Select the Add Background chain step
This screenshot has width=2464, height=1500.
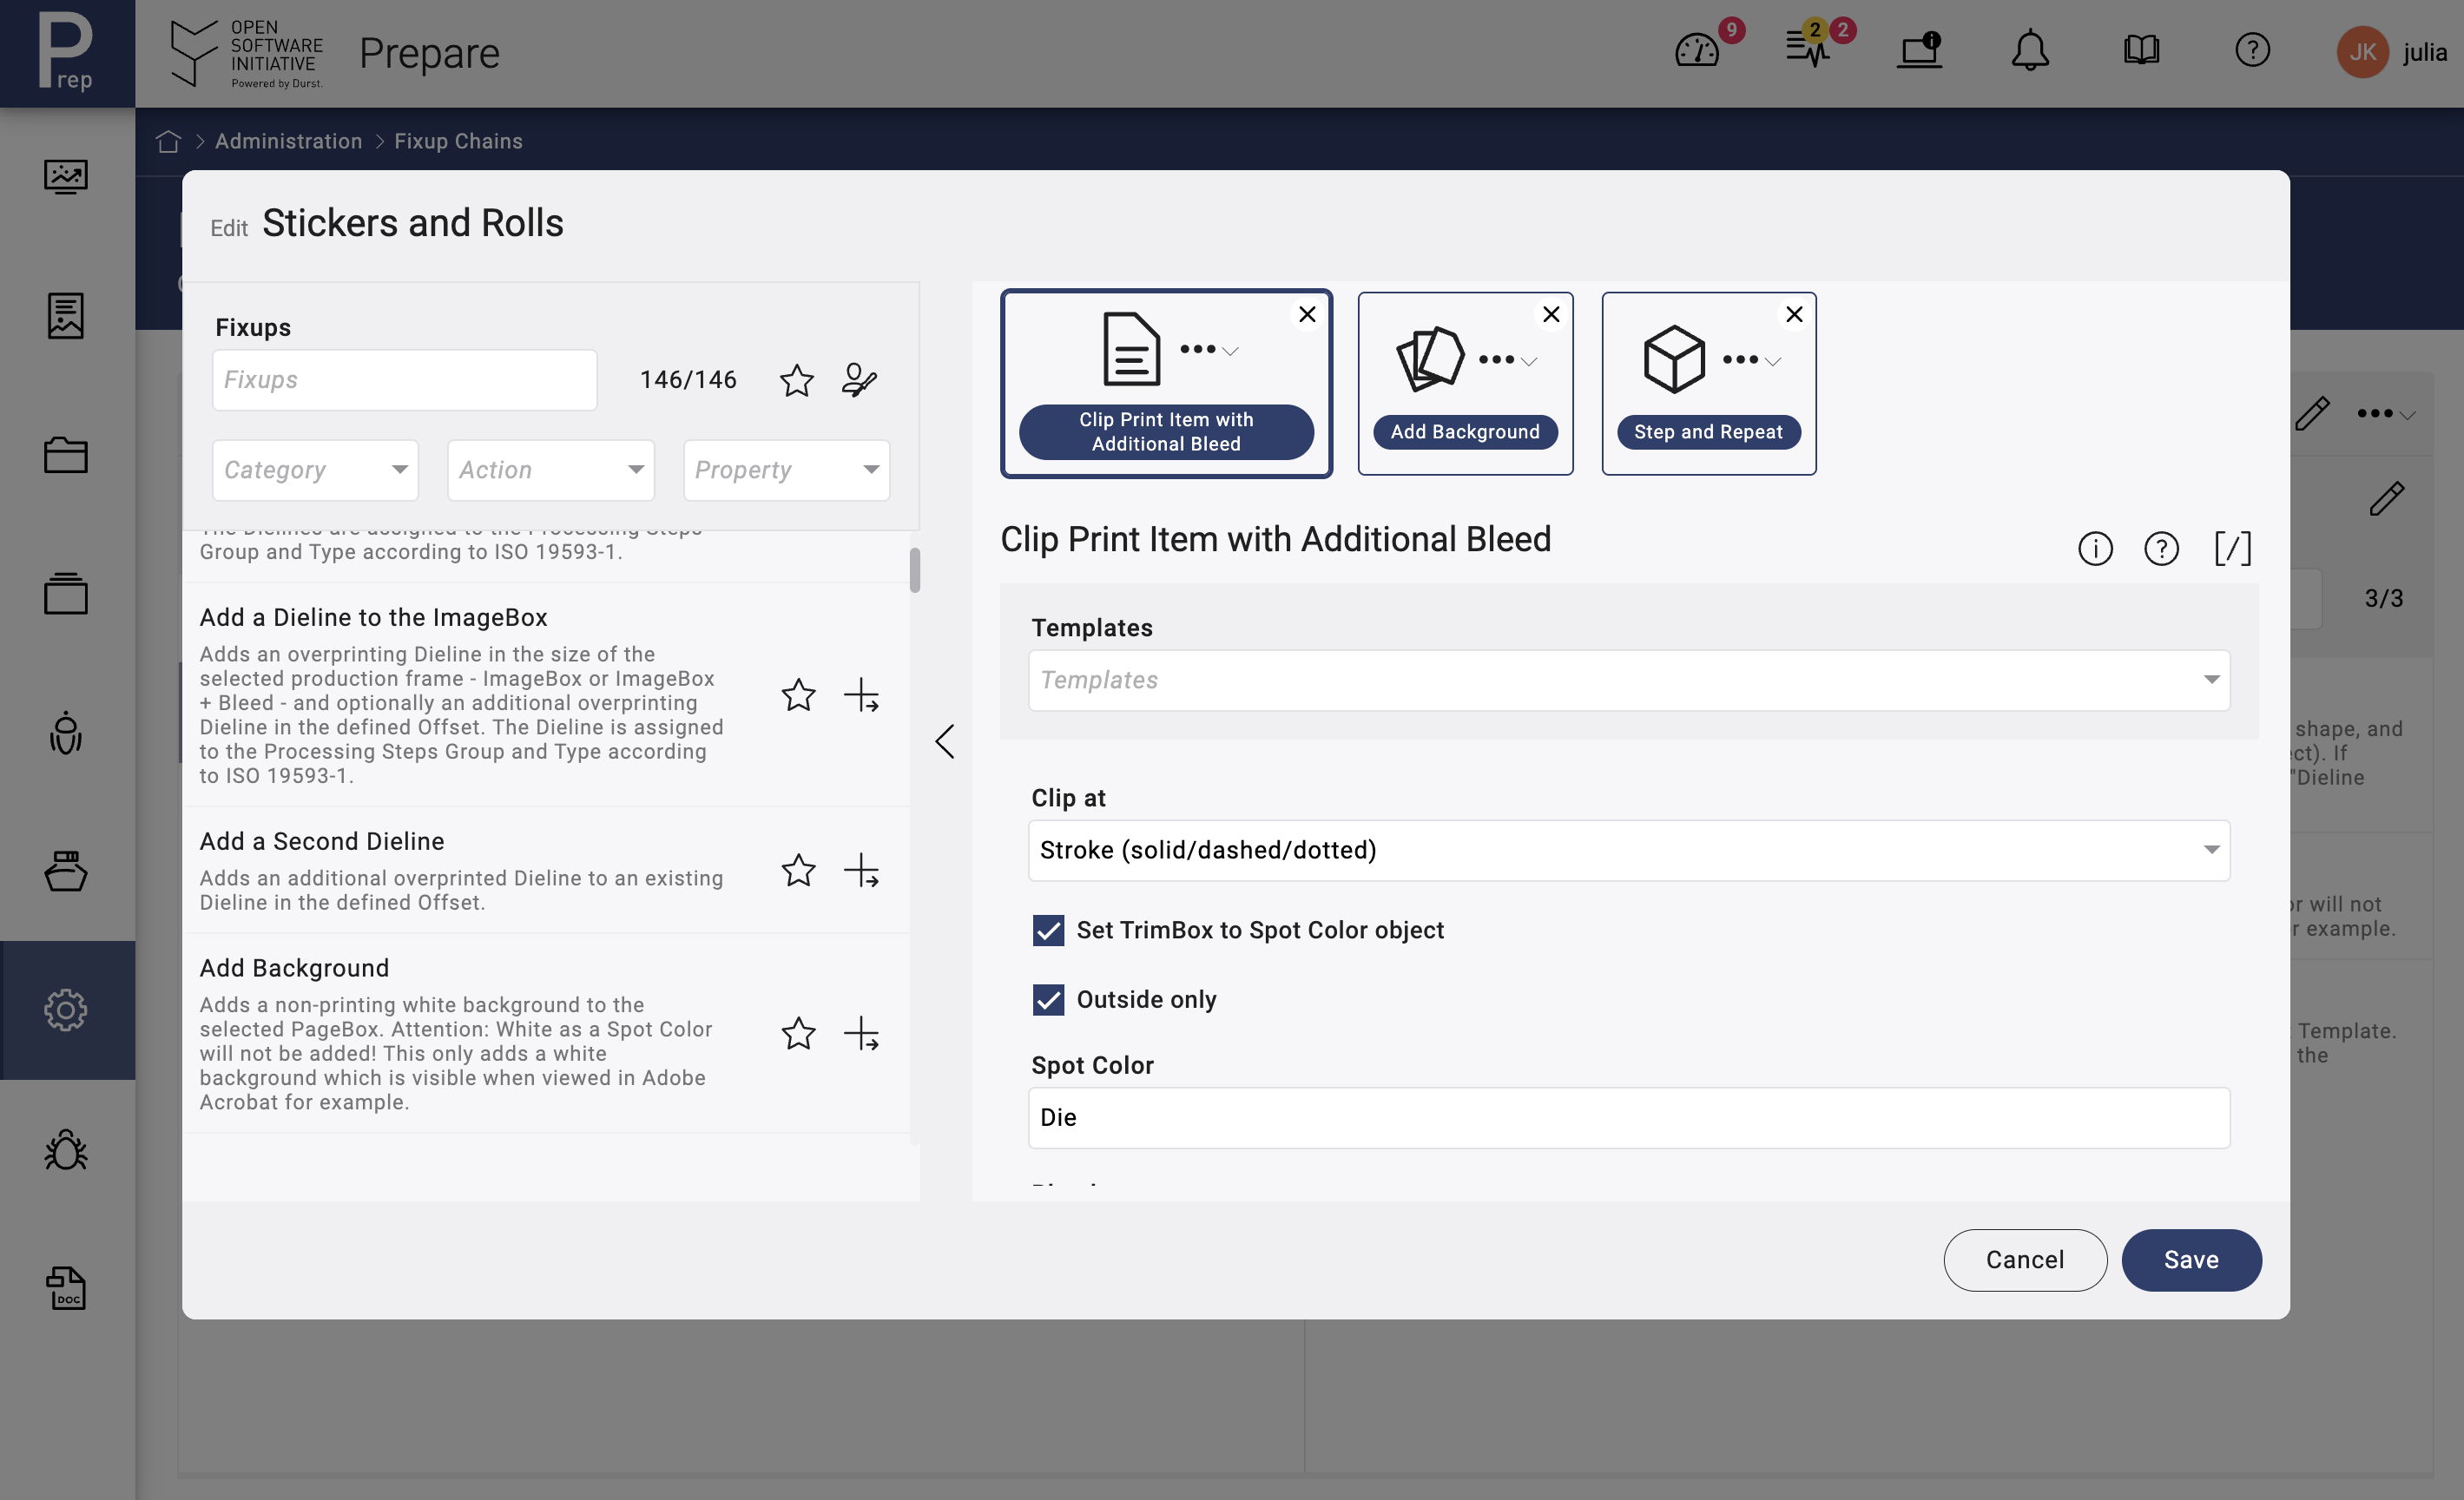tap(1465, 383)
